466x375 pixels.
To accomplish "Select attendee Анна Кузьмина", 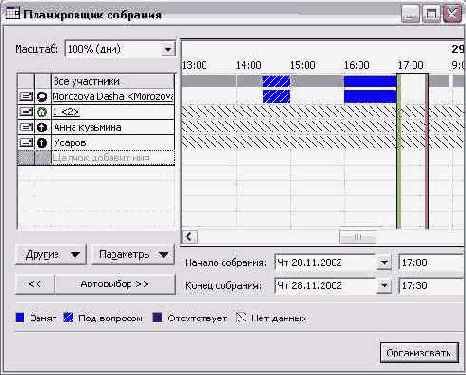I will [113, 127].
